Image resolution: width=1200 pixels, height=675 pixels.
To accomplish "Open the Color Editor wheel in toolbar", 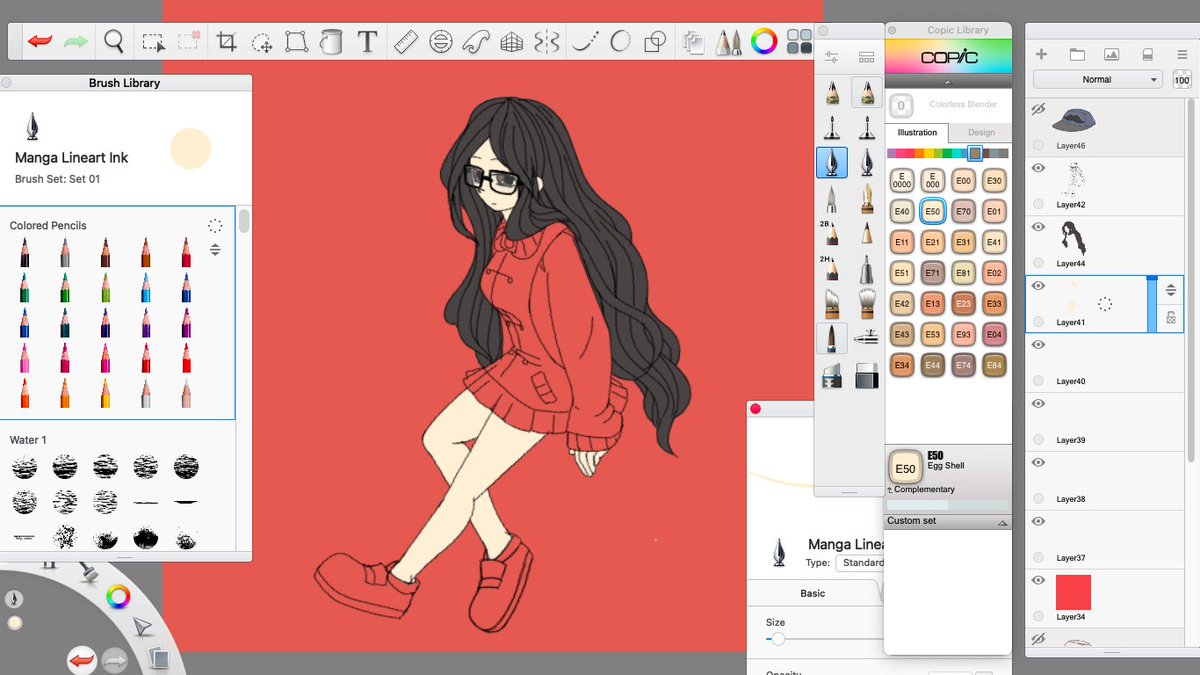I will point(764,42).
